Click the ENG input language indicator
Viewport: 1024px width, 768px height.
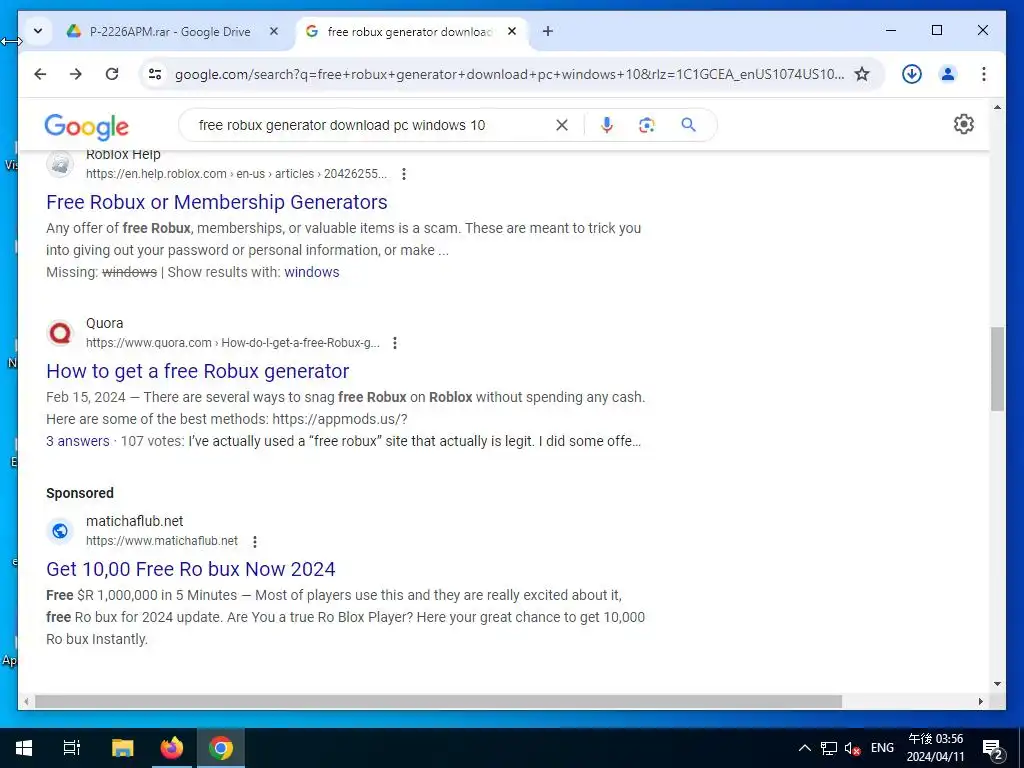882,748
